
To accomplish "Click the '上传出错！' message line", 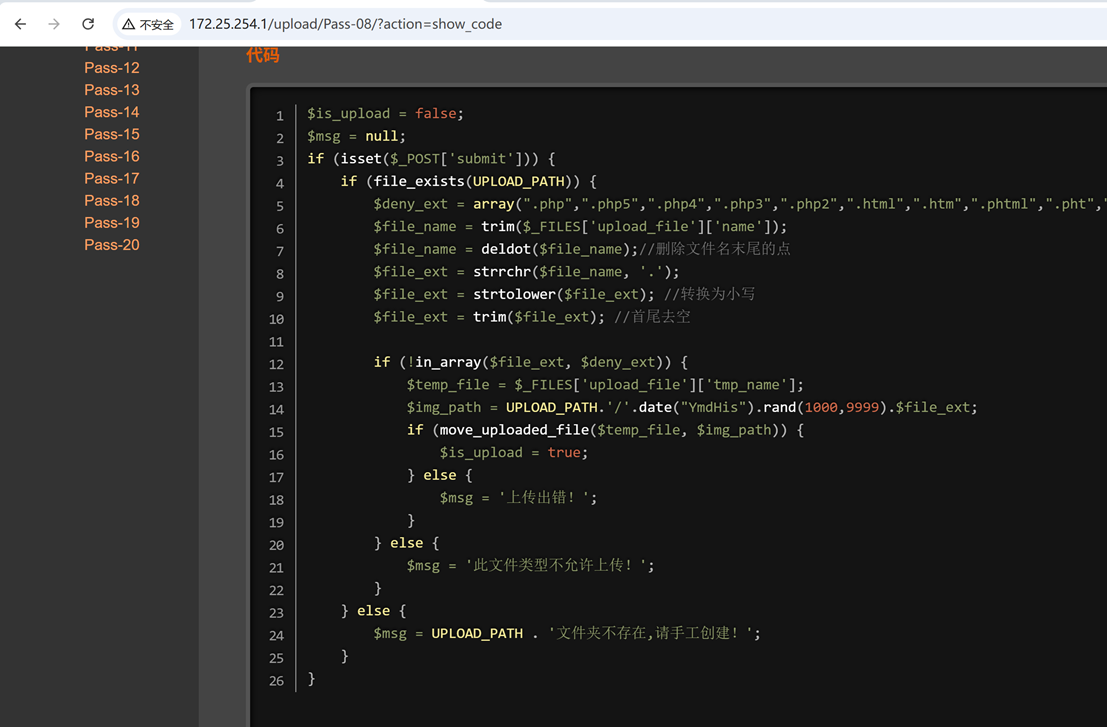I will [518, 498].
